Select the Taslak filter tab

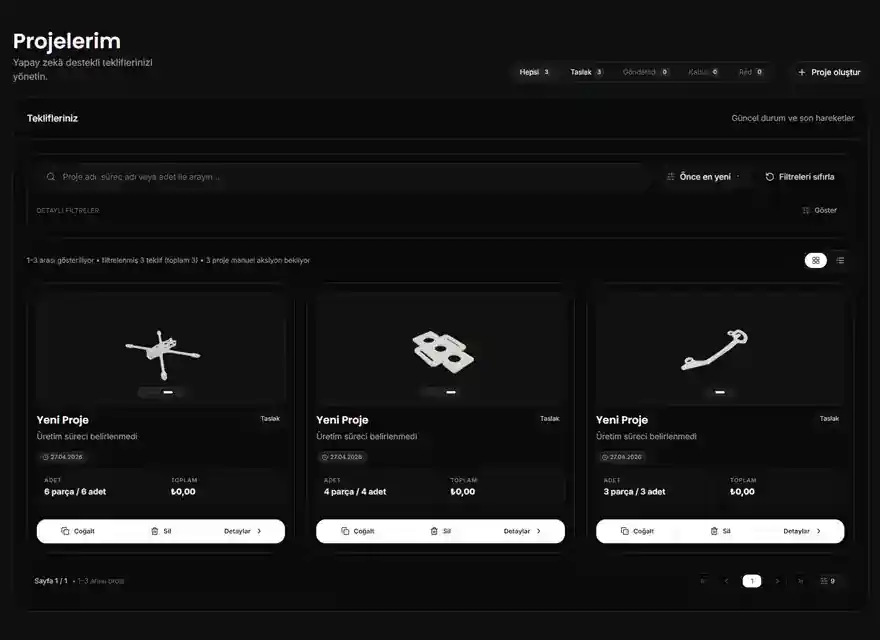coord(586,72)
